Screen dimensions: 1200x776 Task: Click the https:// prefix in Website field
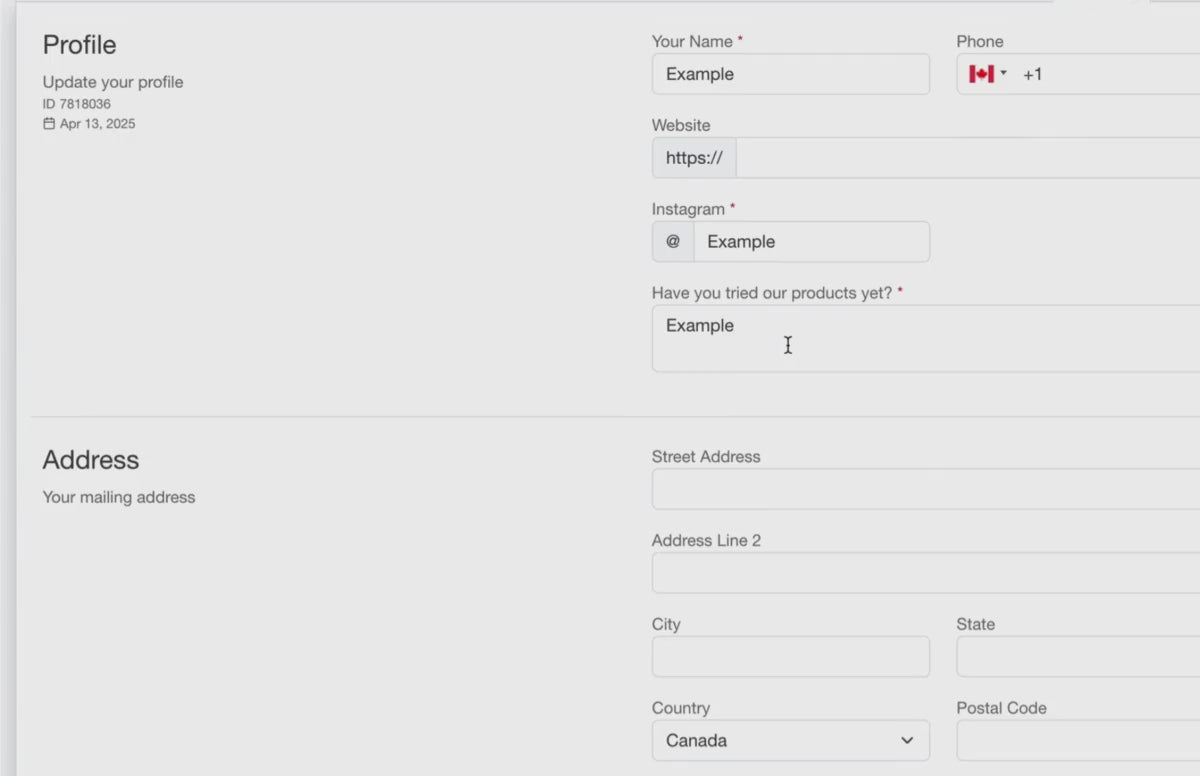tap(694, 158)
